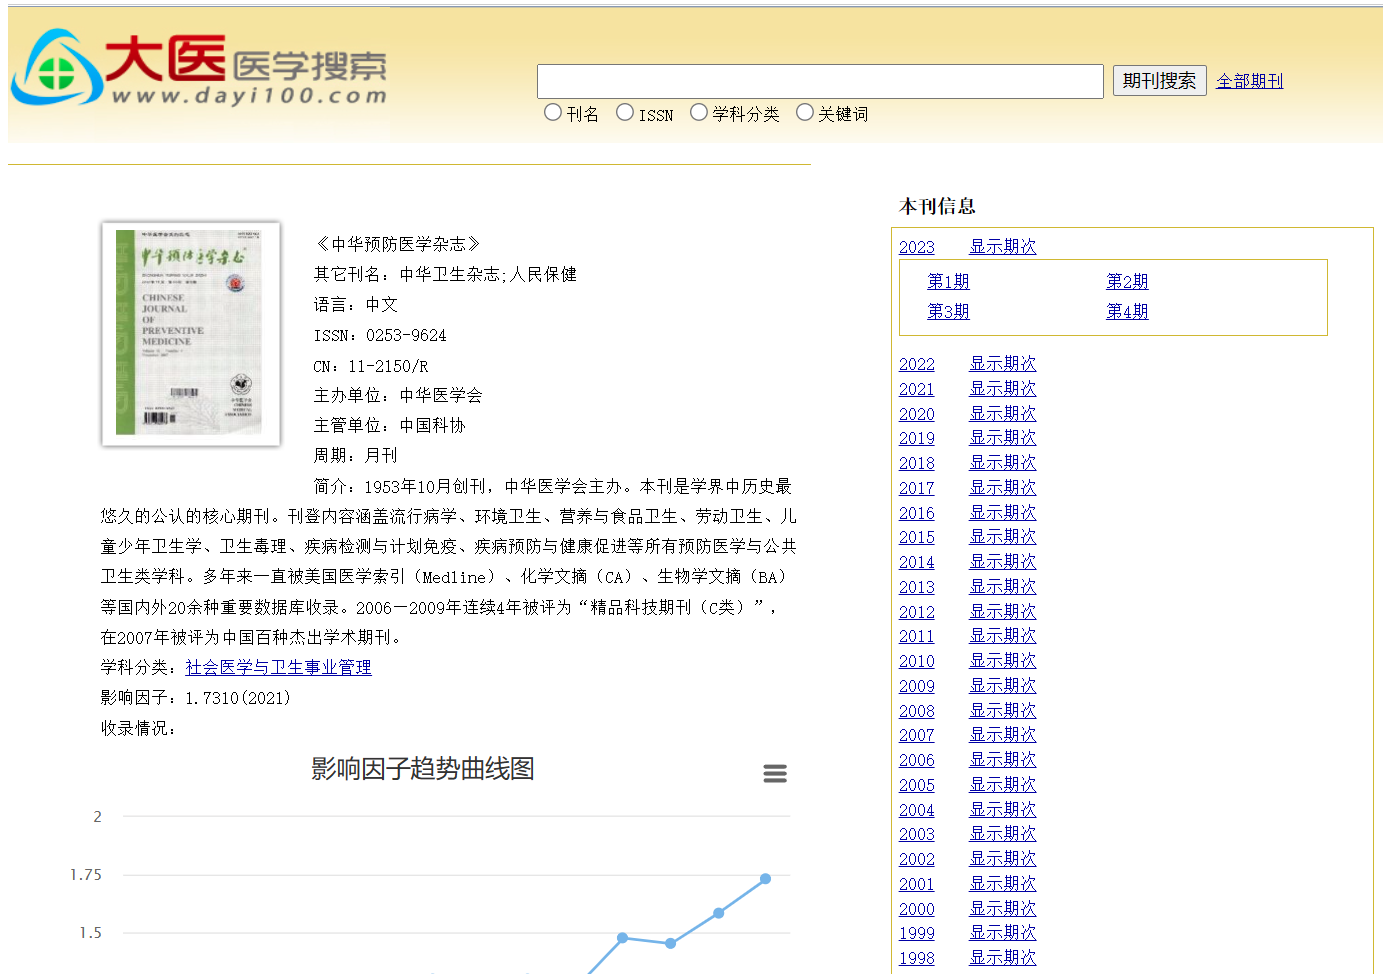The width and height of the screenshot is (1391, 974).
Task: Show issues for 2023 via 显示期次
Action: coord(1002,247)
